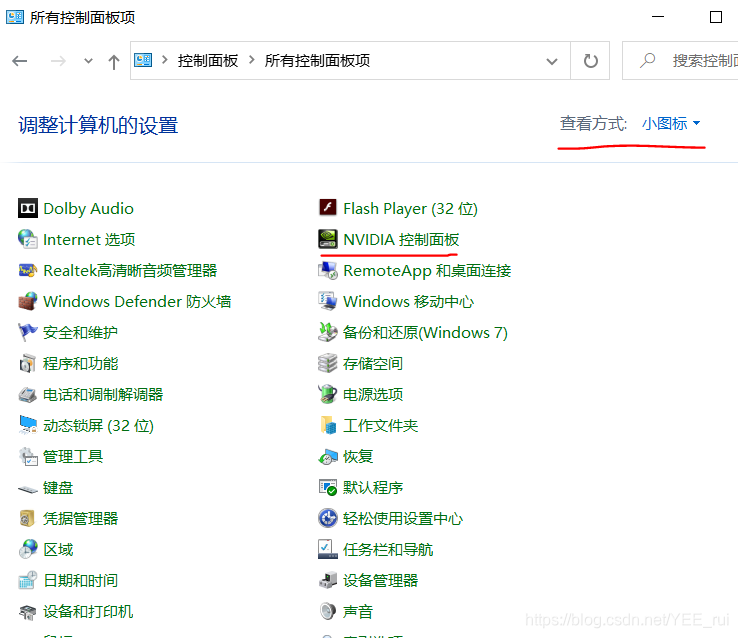Viewport: 738px width, 638px height.
Task: Click the 工作文件夹 folder icon
Action: click(x=328, y=425)
